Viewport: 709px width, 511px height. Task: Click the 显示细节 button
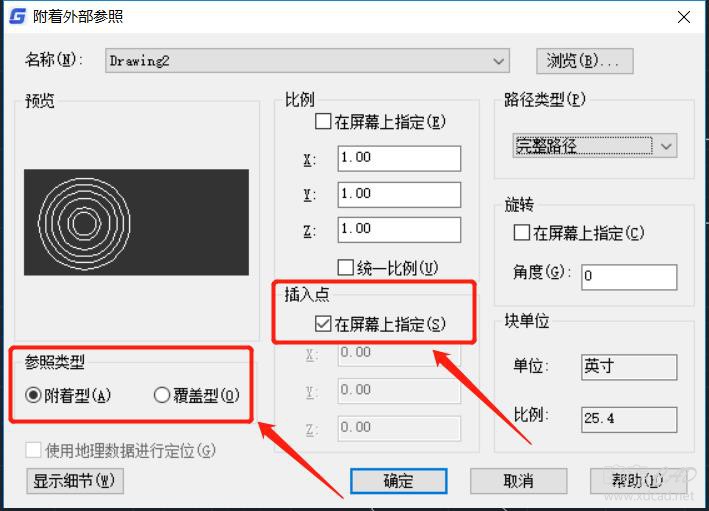tap(74, 481)
